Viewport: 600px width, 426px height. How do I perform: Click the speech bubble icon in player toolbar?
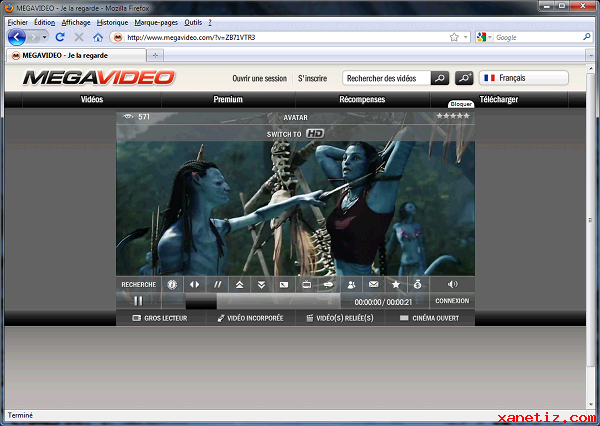(x=329, y=284)
